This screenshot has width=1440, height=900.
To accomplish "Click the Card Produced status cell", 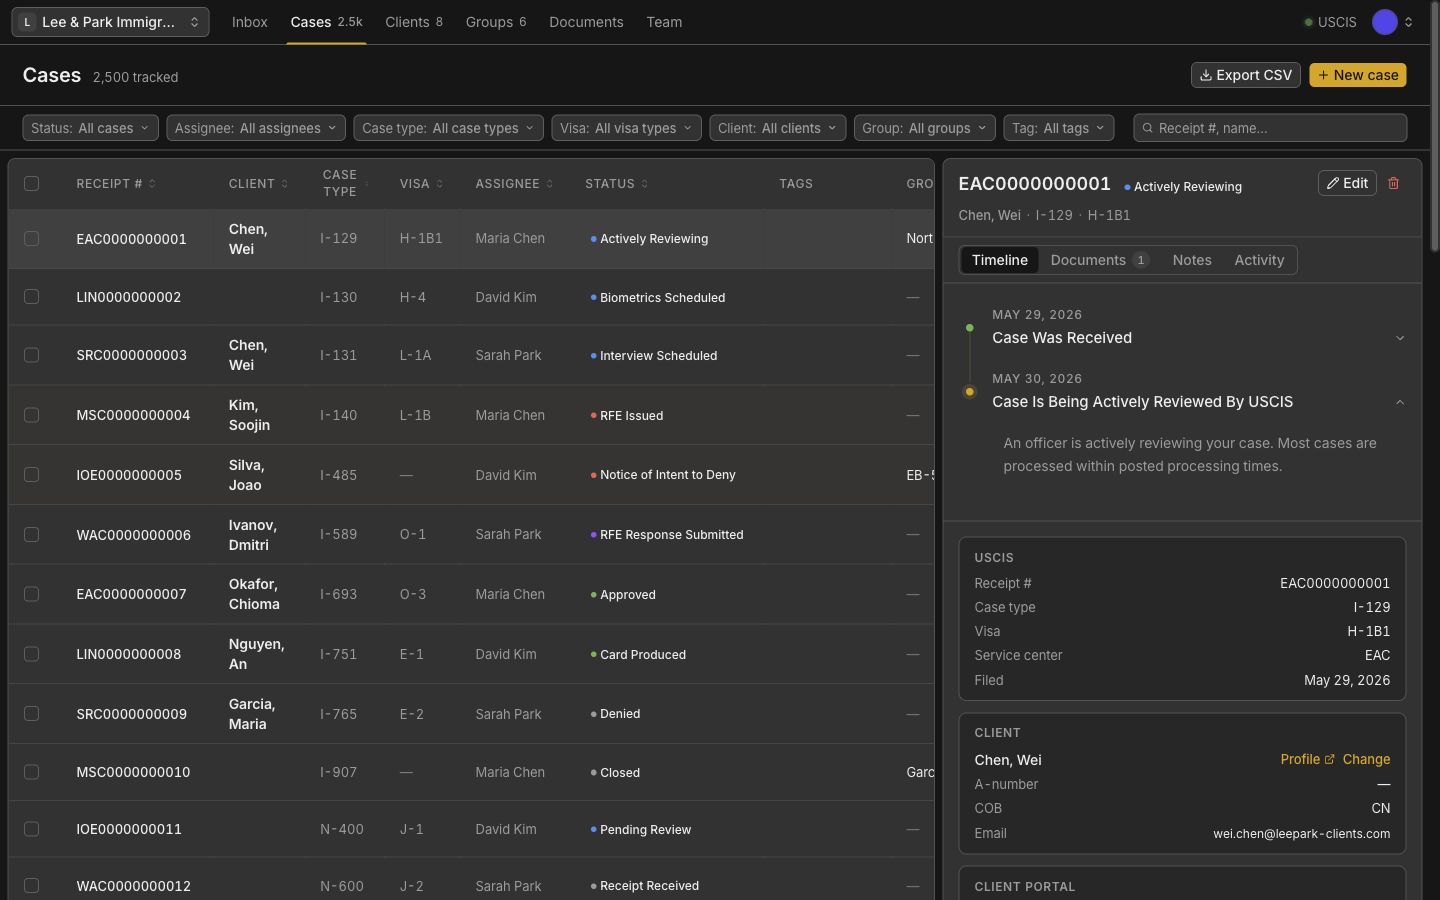I will (x=638, y=654).
